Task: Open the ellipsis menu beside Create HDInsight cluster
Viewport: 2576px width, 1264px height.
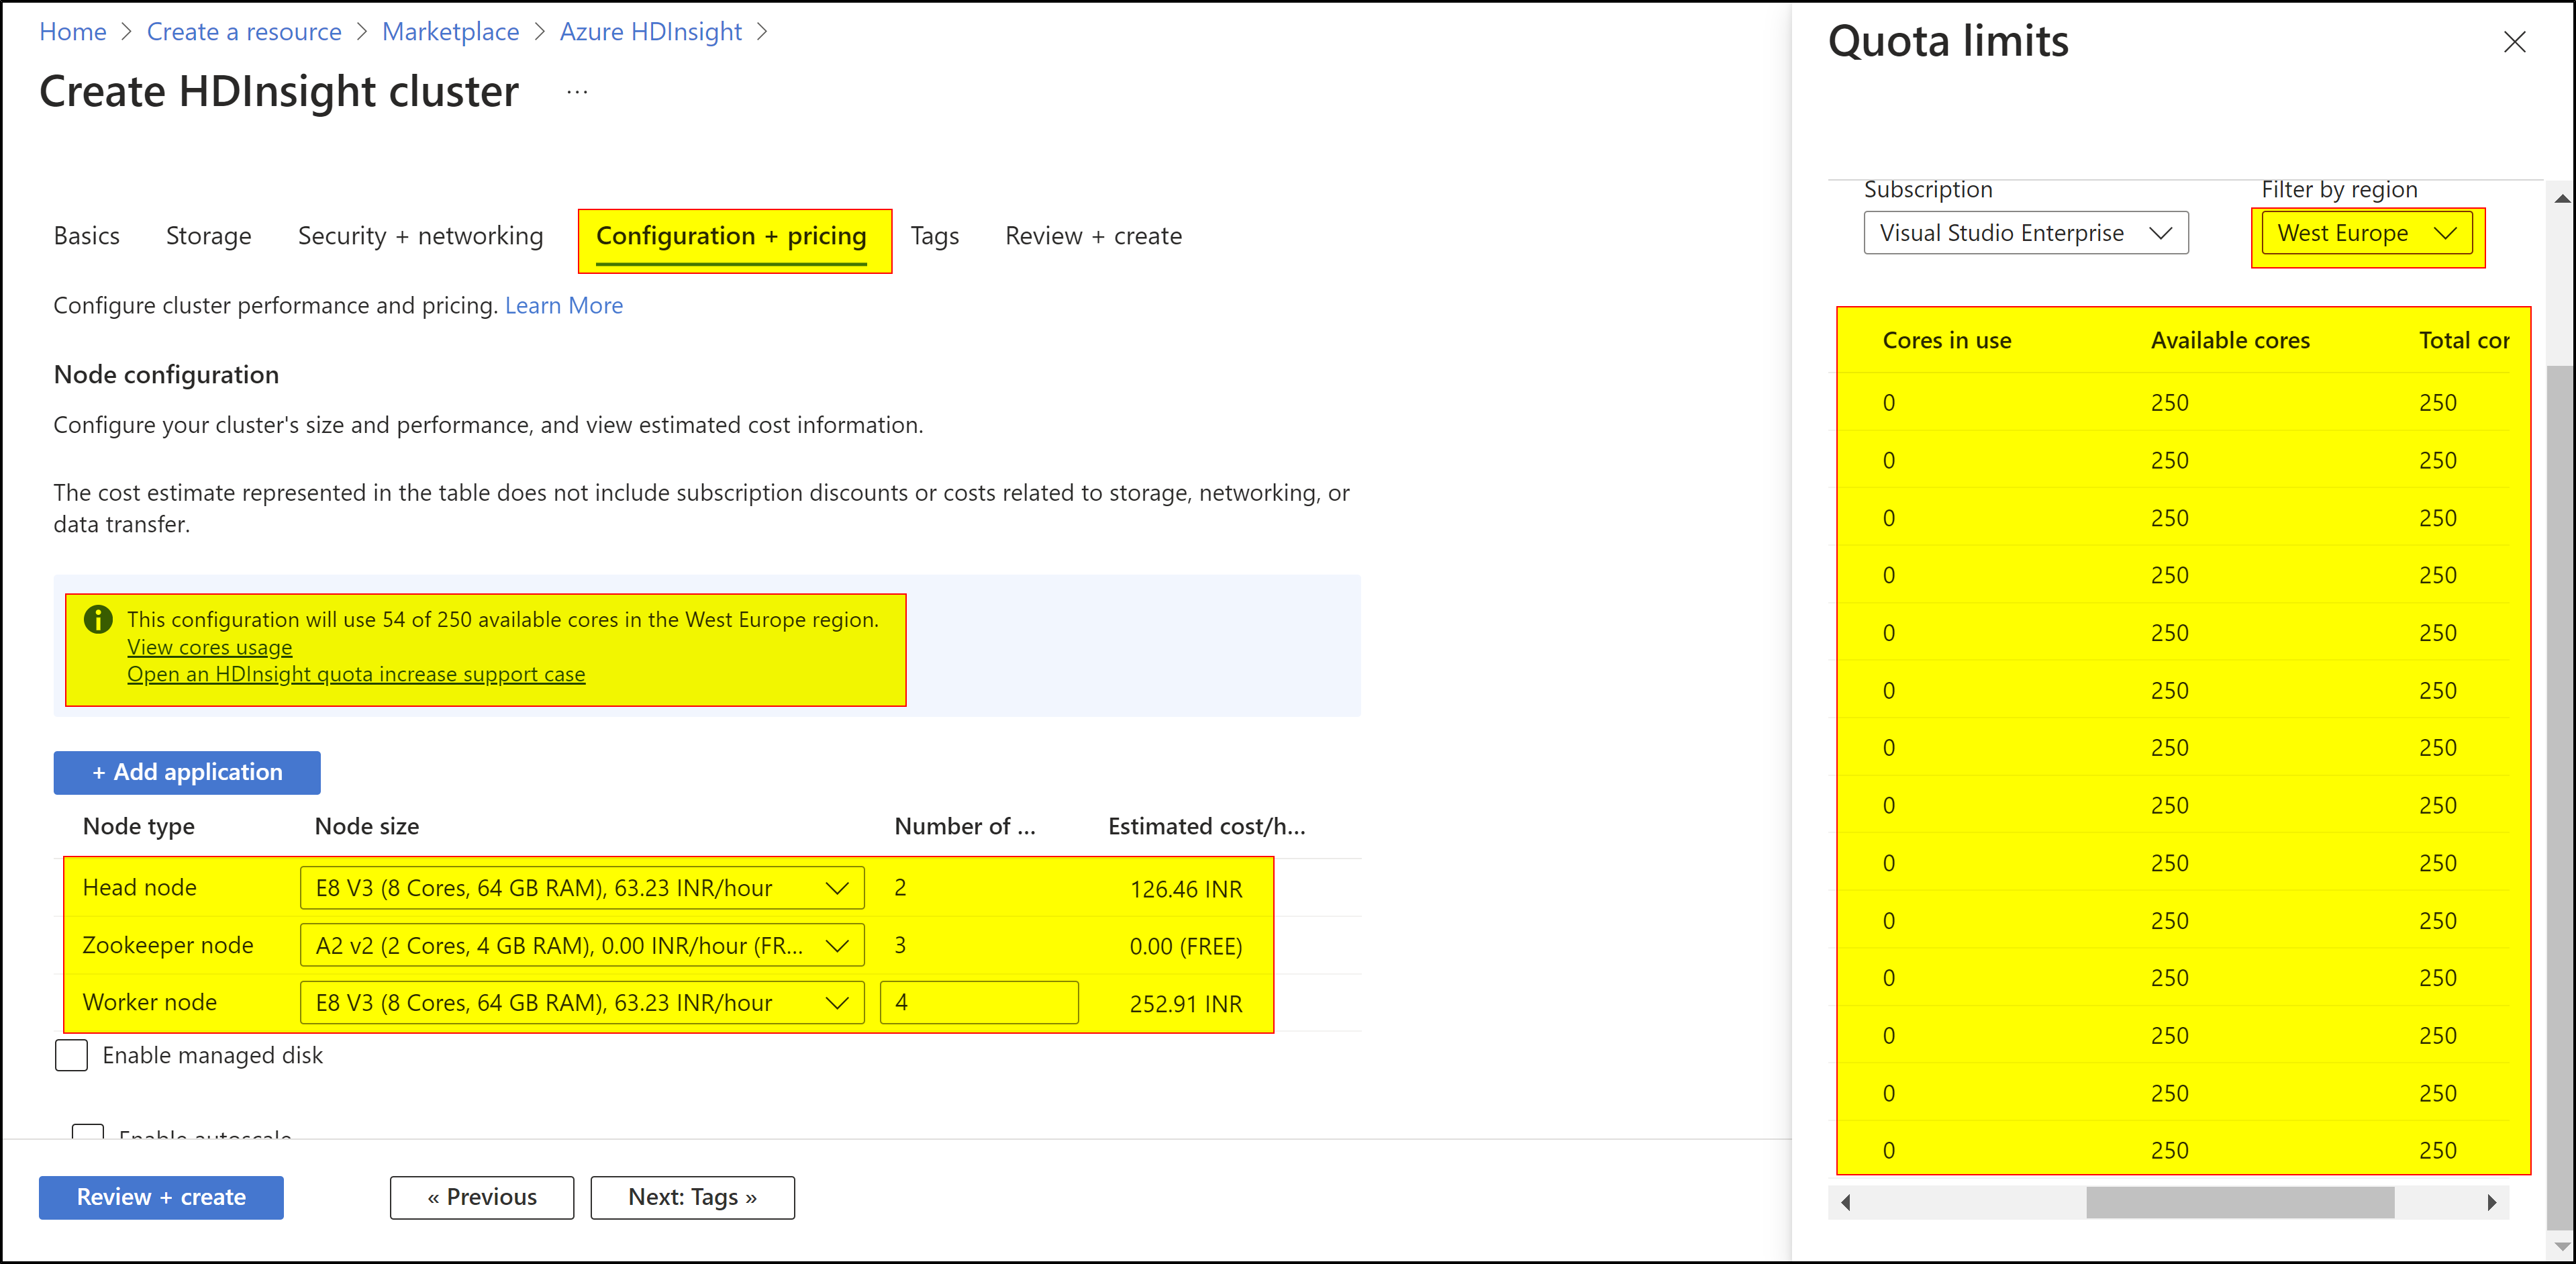Action: 577,91
